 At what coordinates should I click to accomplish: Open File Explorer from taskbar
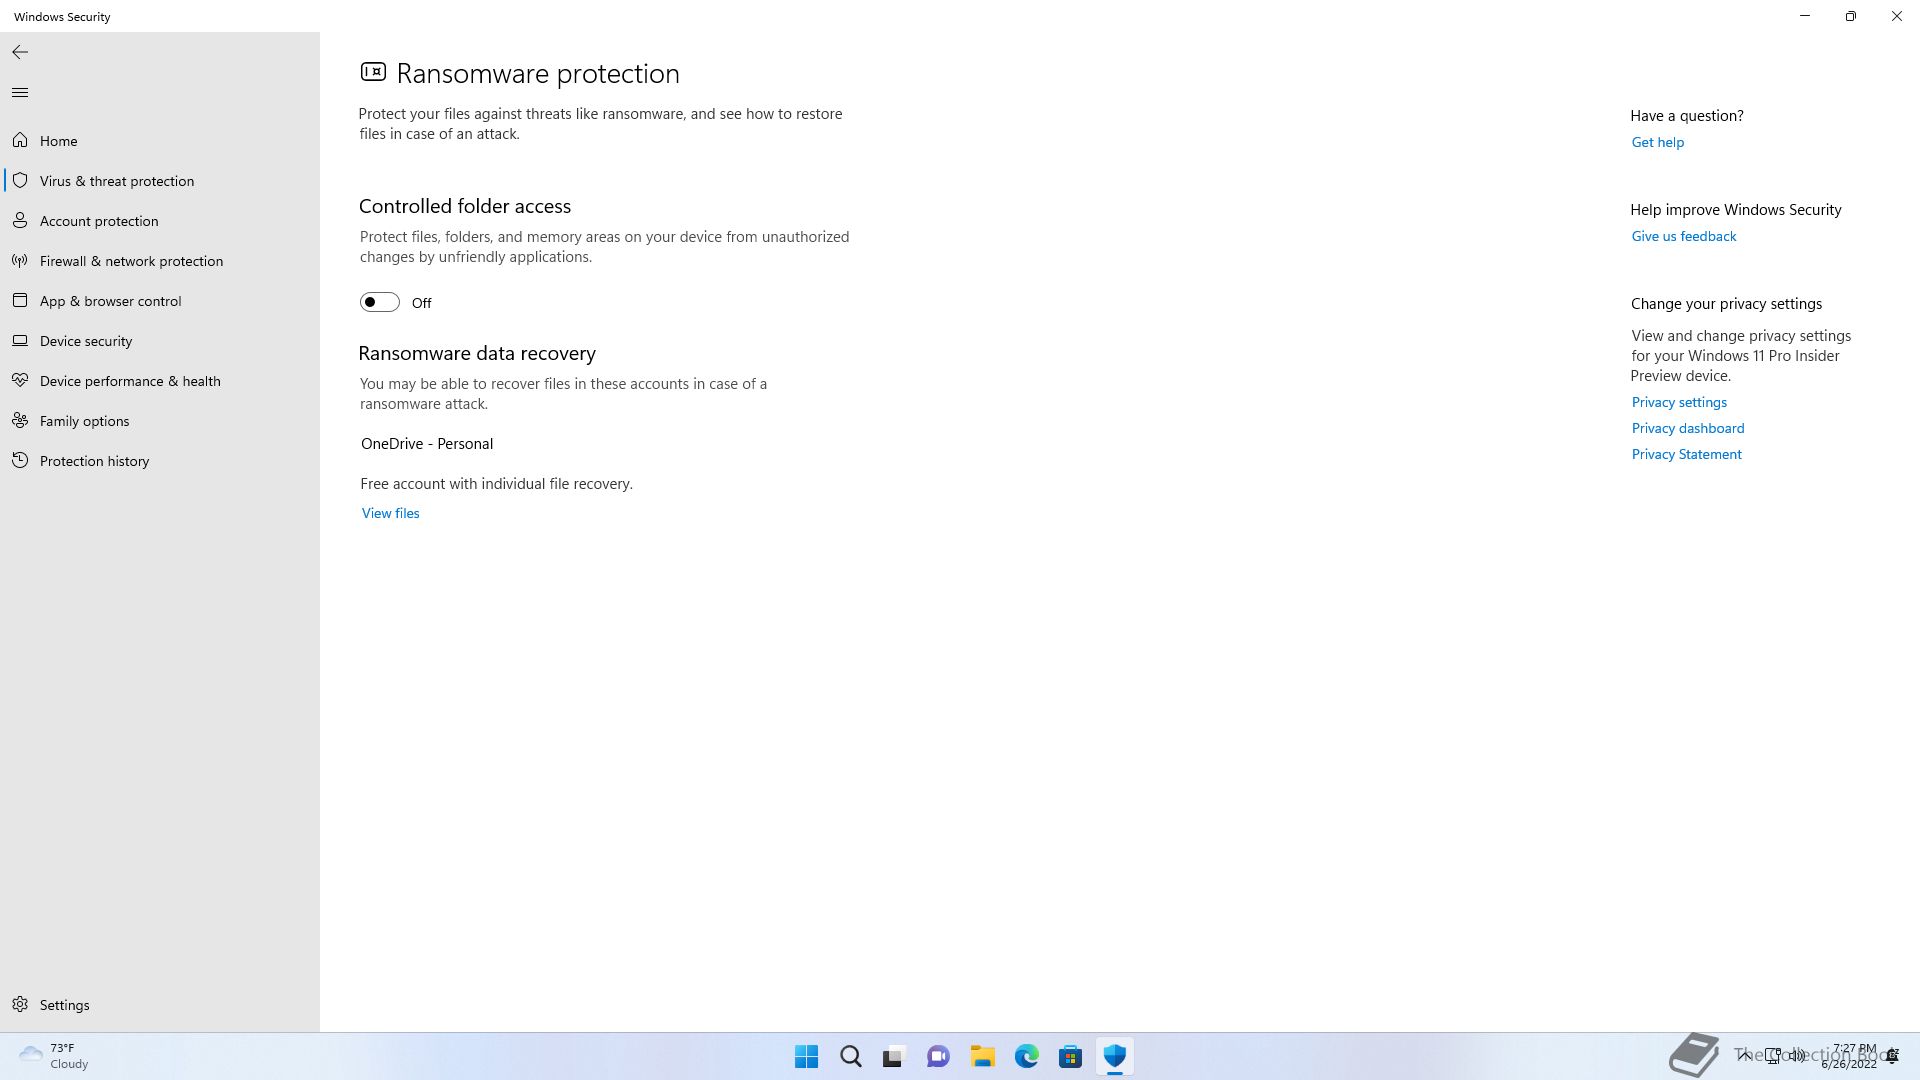click(983, 1056)
